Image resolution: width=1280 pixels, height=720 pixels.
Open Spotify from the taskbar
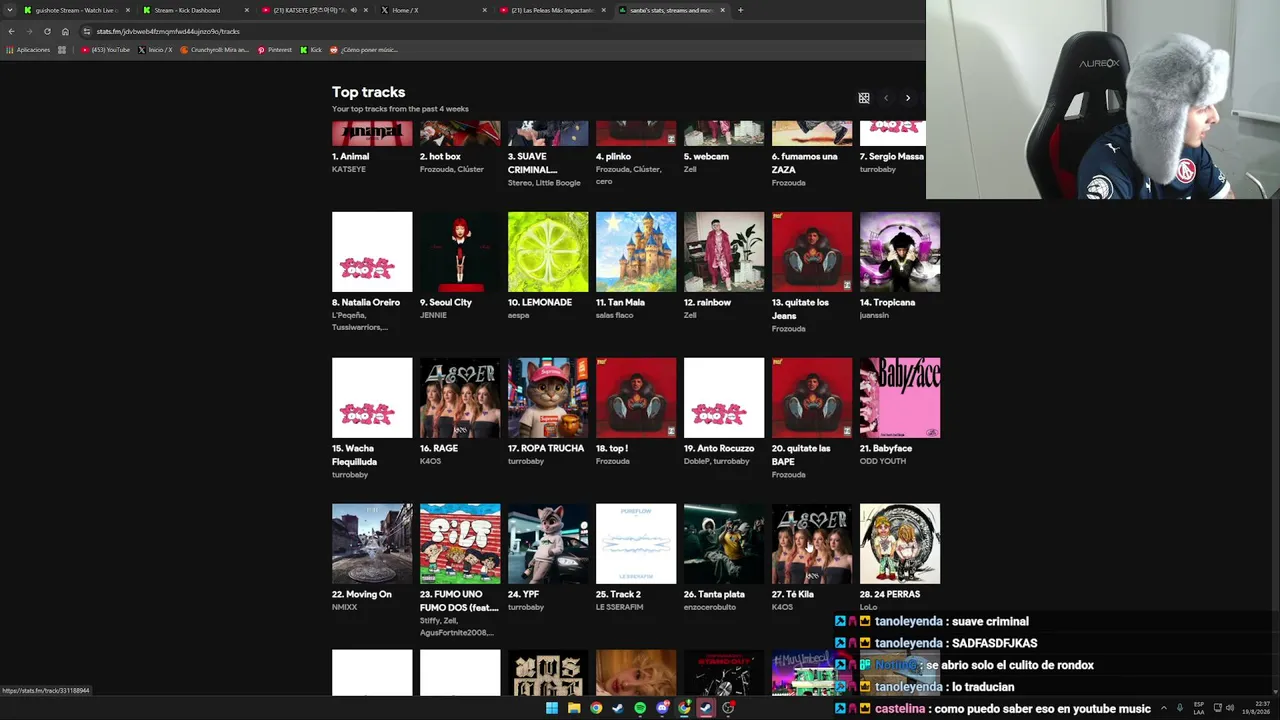pyautogui.click(x=640, y=708)
